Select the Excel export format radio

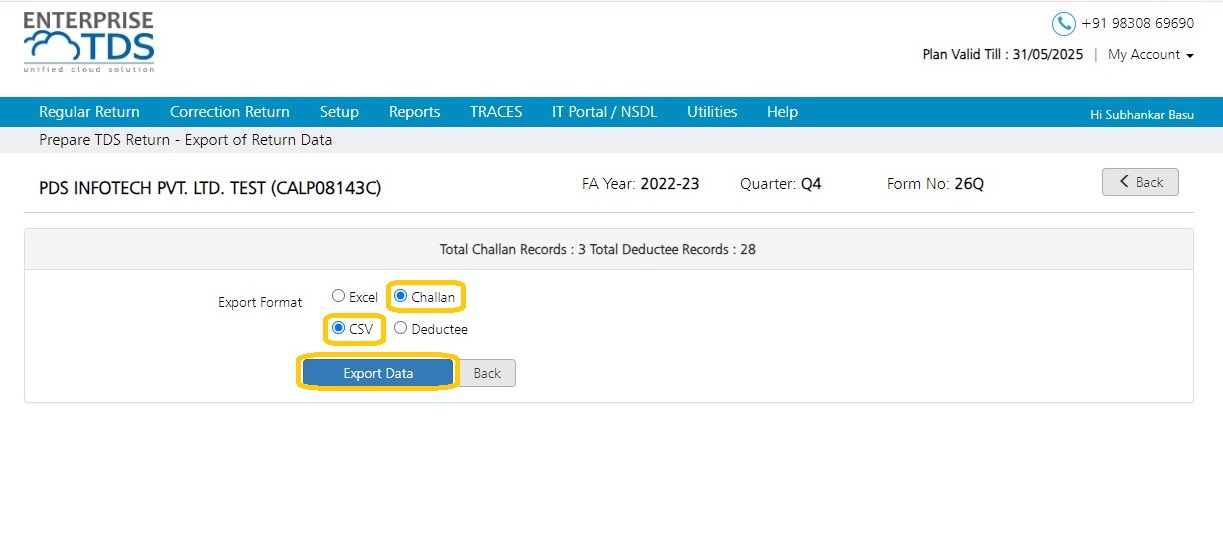338,296
